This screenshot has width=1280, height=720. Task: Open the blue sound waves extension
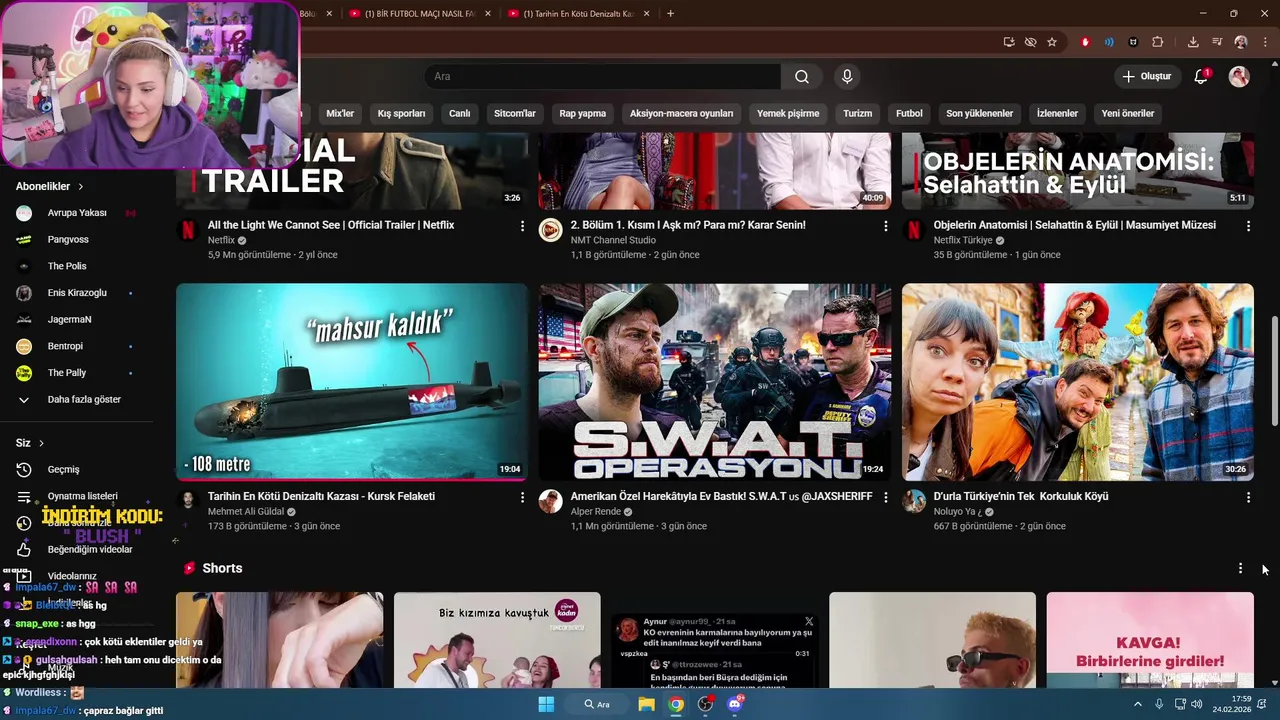[x=1109, y=42]
